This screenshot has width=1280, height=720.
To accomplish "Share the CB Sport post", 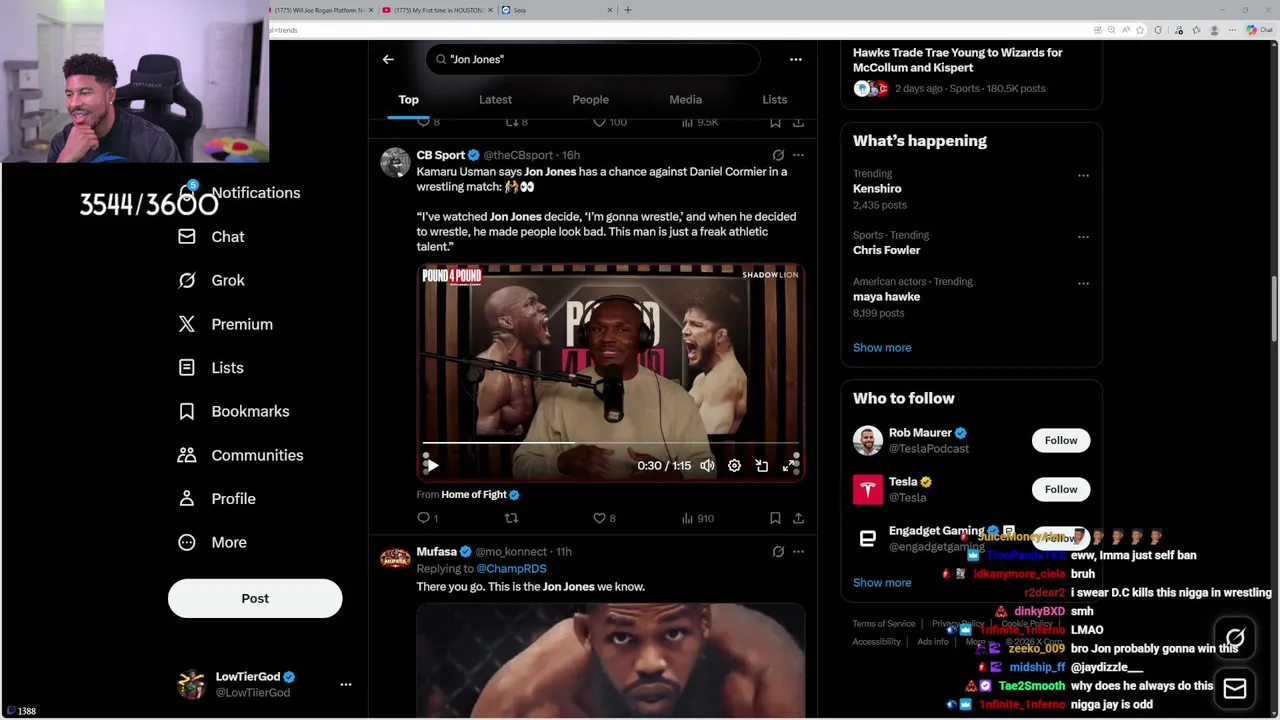I will 798,518.
